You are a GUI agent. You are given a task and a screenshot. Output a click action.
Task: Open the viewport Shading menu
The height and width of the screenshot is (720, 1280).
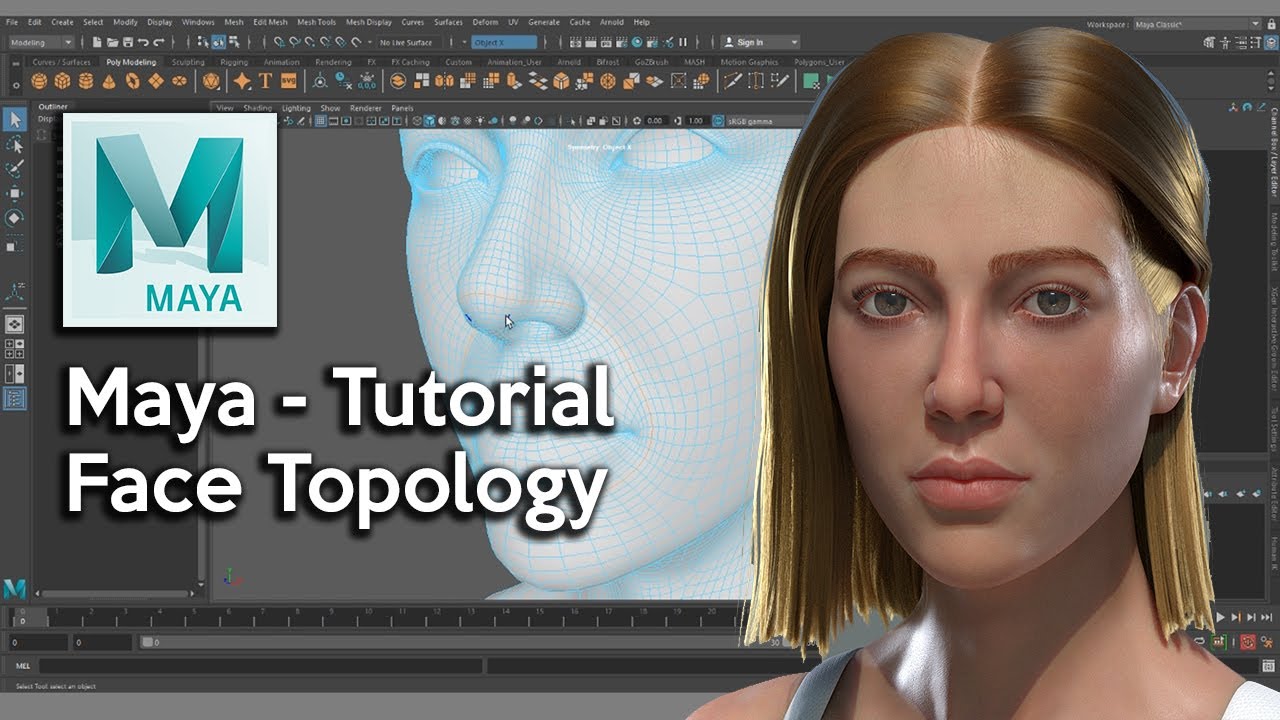(257, 108)
